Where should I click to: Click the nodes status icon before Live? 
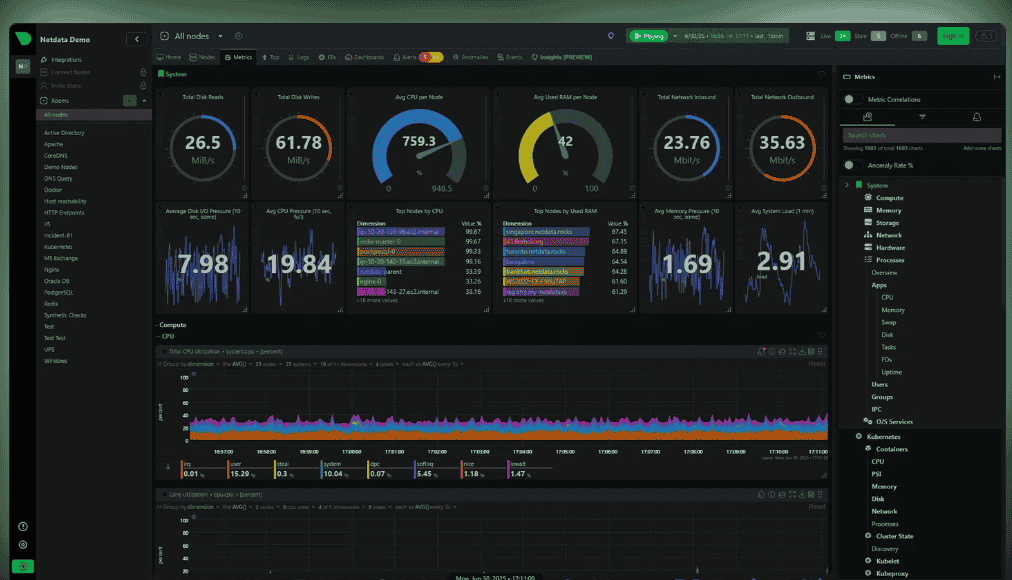[811, 36]
